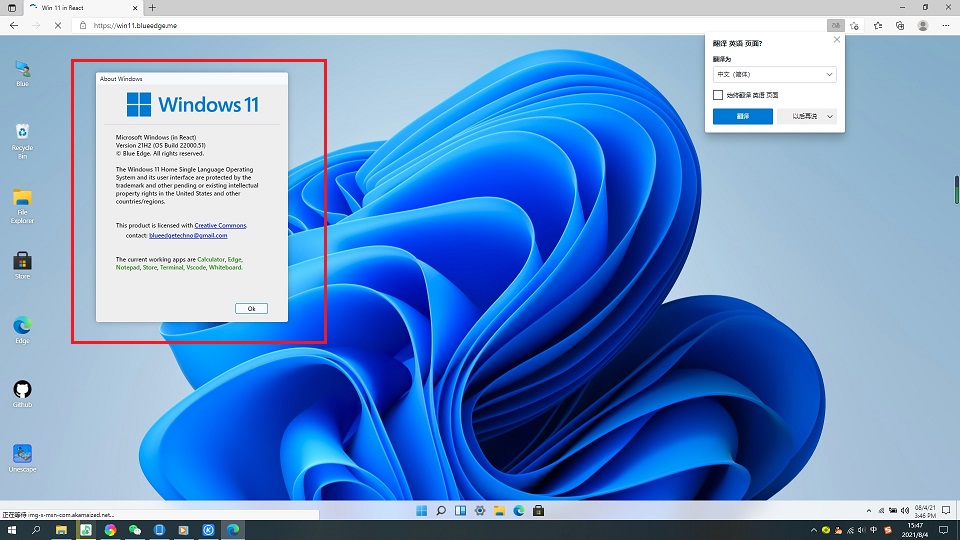Click the Windows 11 tray date and time
The width and height of the screenshot is (960, 540).
click(925, 511)
